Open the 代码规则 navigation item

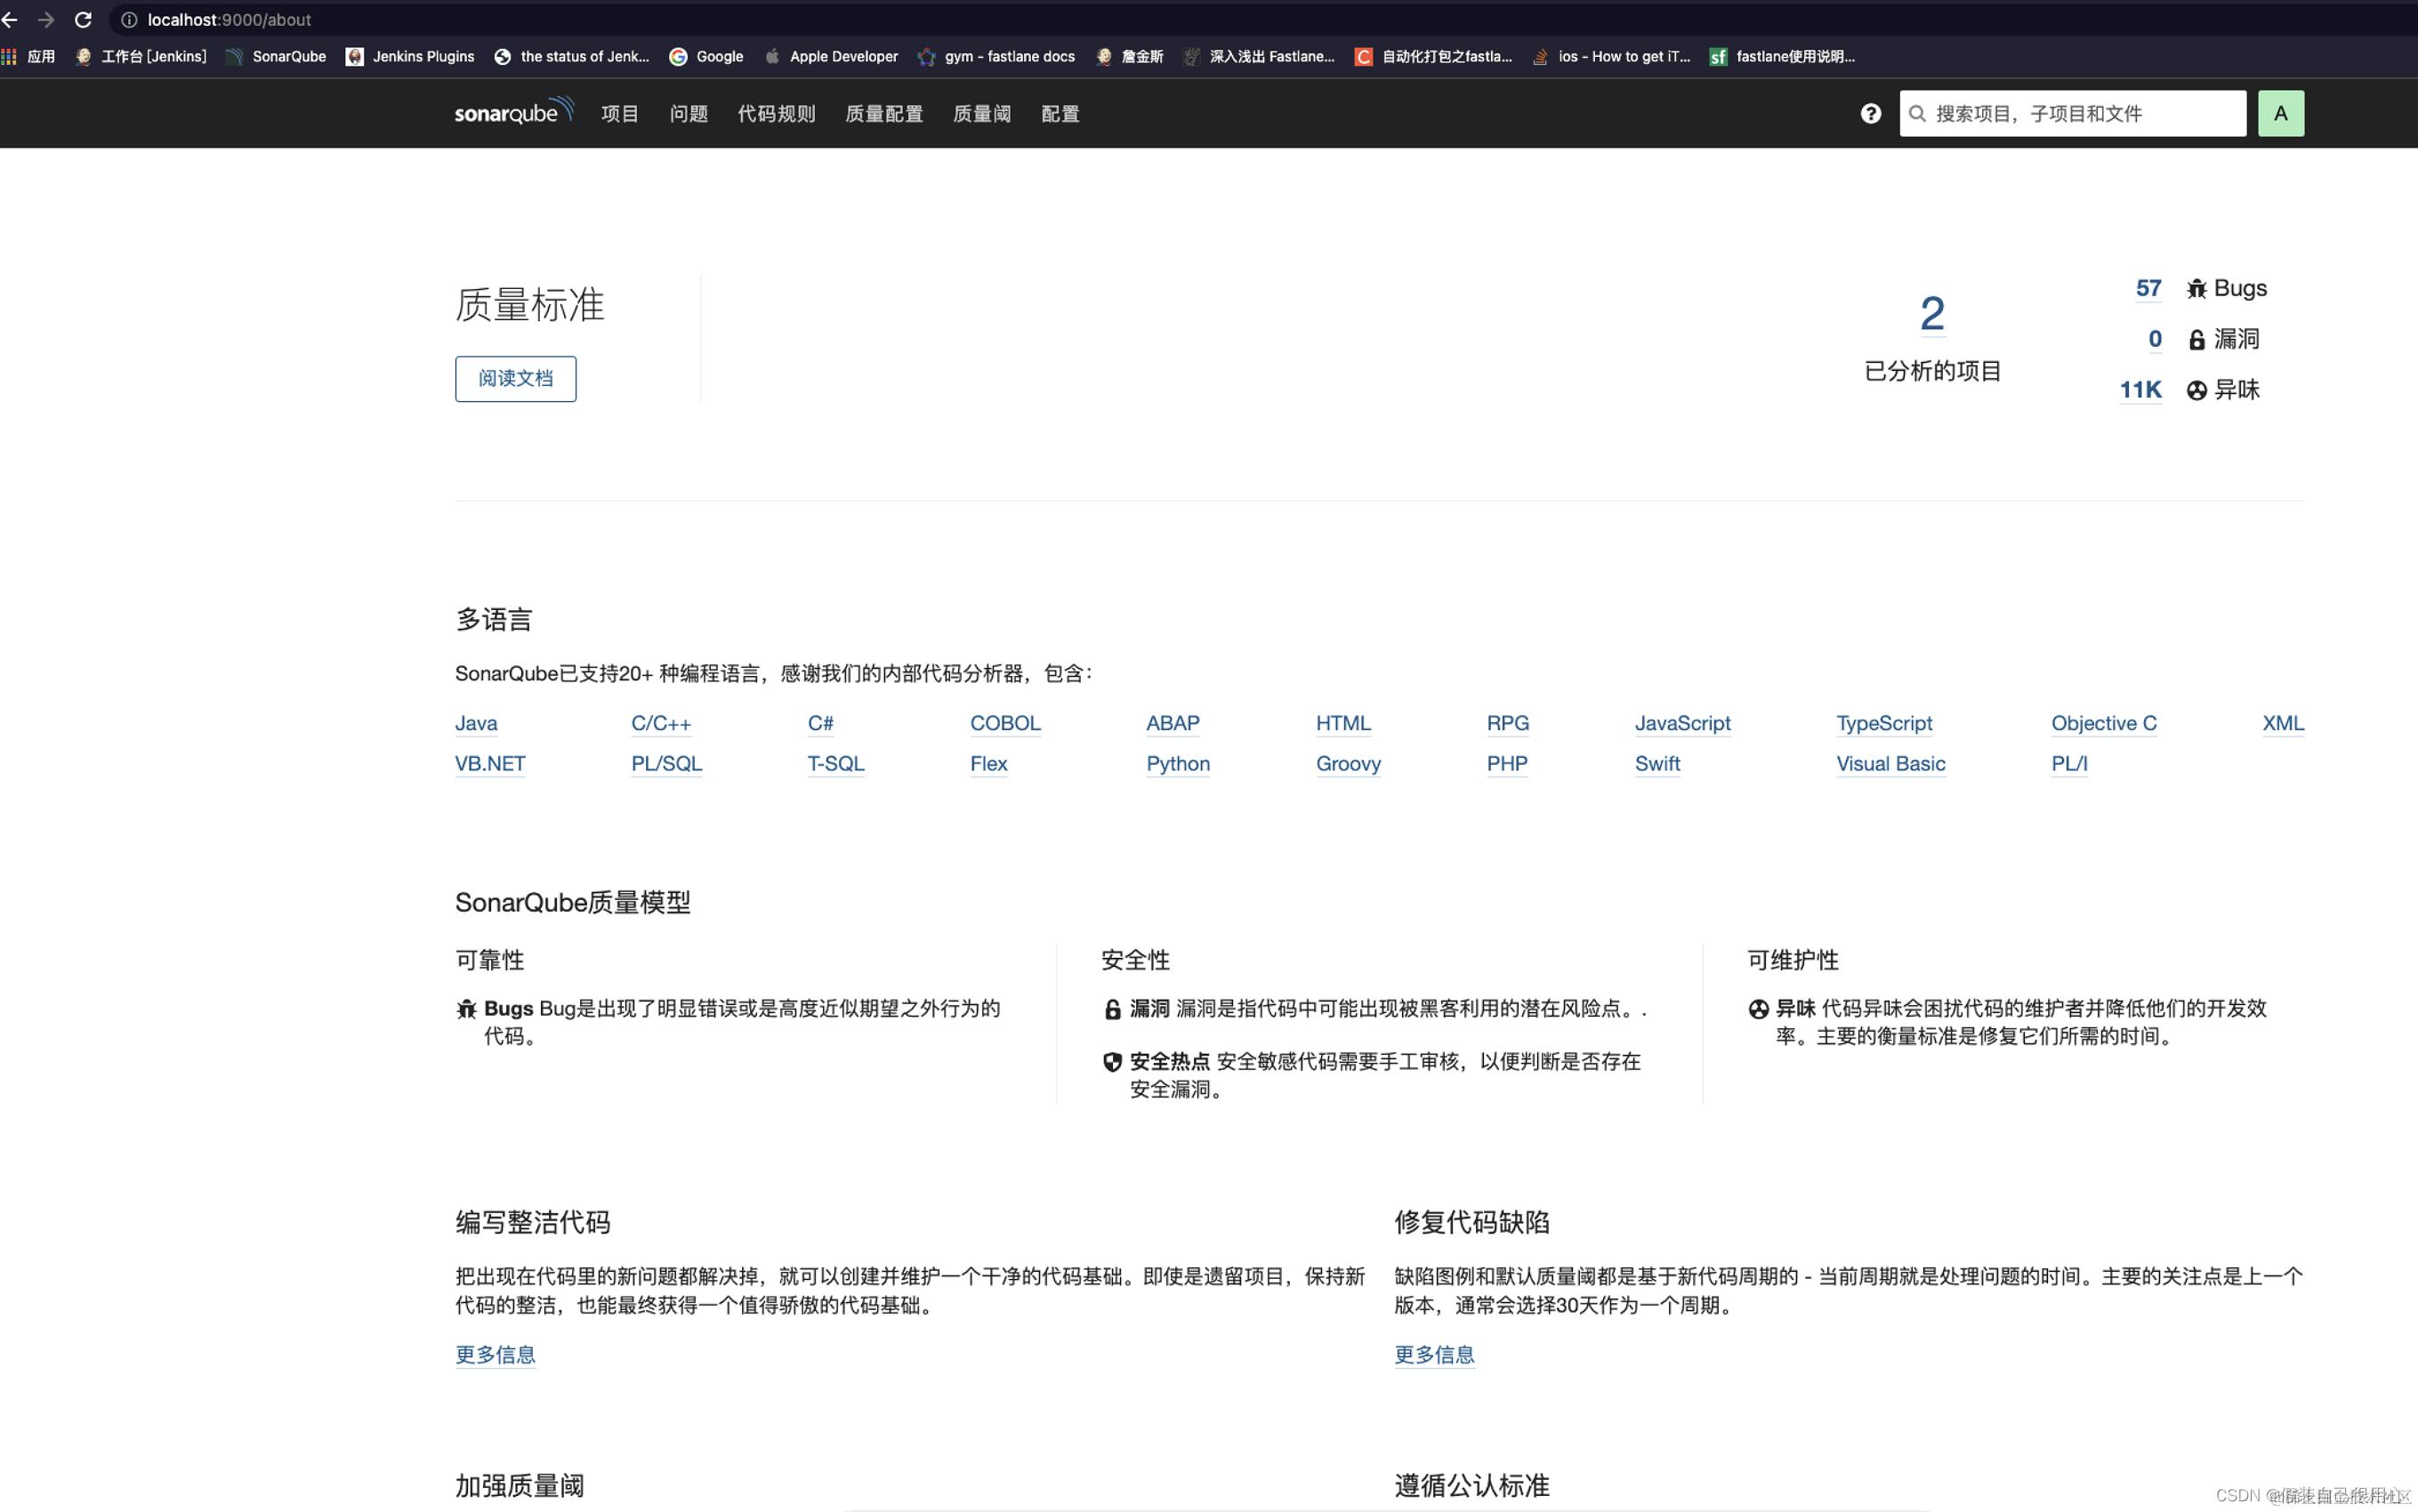(x=776, y=114)
